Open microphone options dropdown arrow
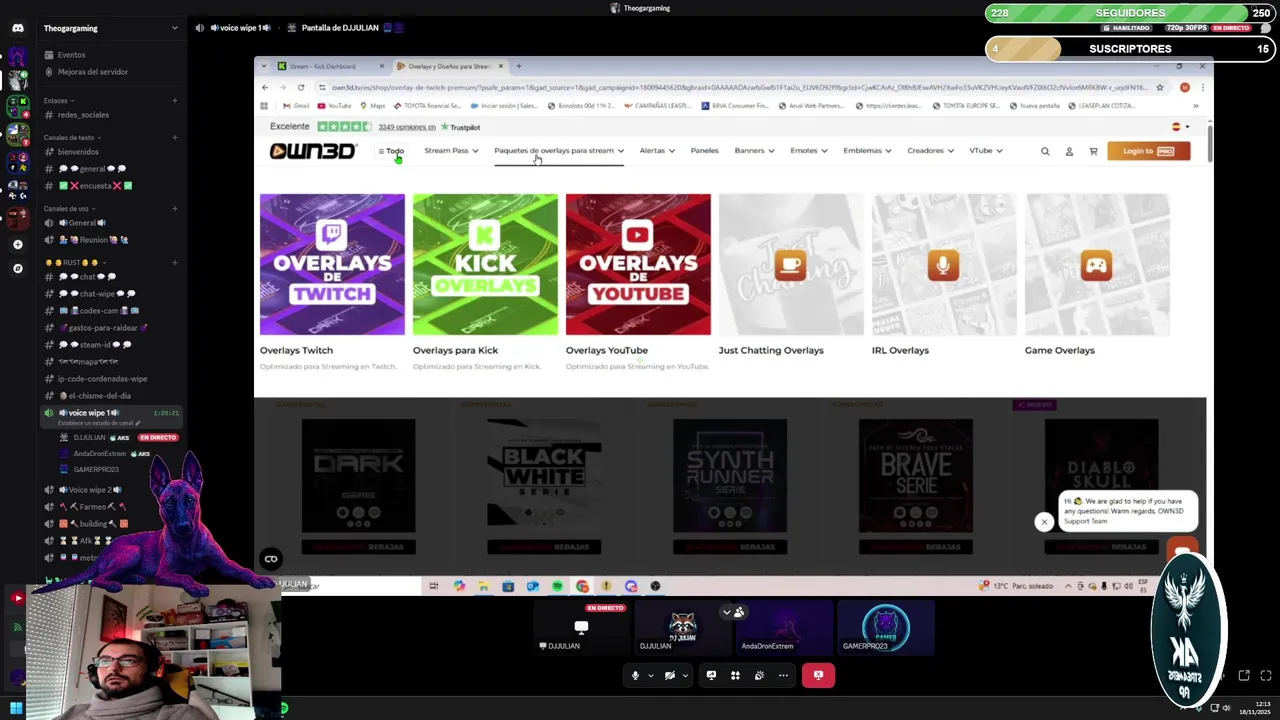The image size is (1280, 720). tap(650, 675)
